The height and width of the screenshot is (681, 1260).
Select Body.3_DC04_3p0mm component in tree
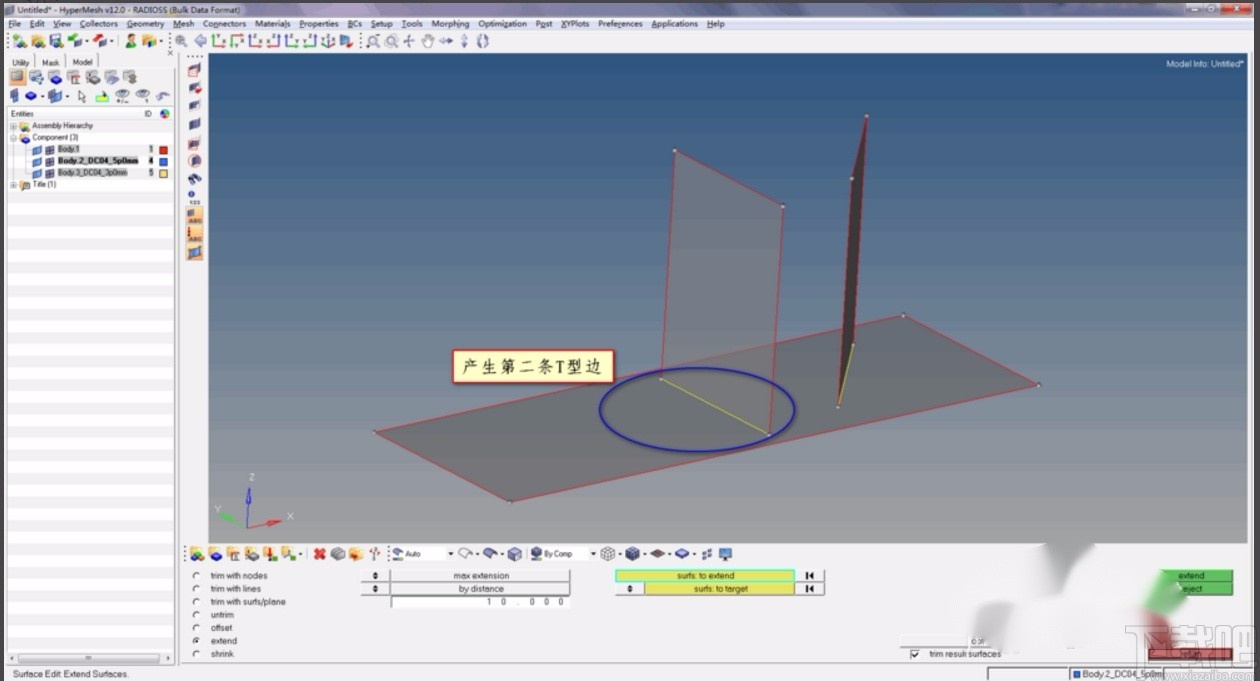(92, 173)
